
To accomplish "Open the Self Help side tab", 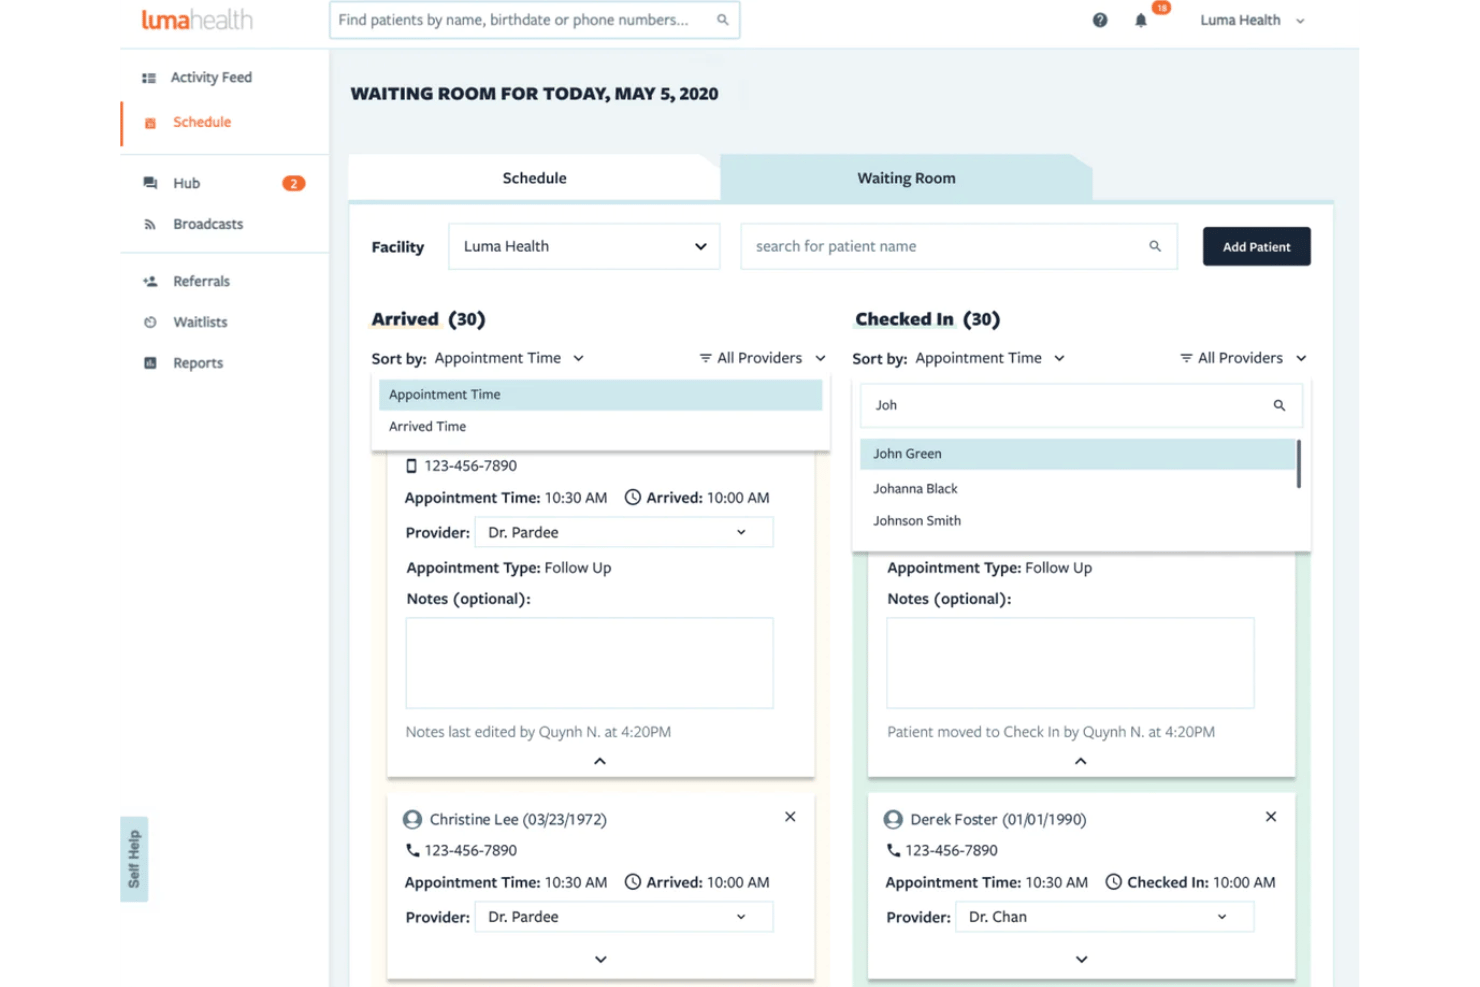I will (134, 859).
